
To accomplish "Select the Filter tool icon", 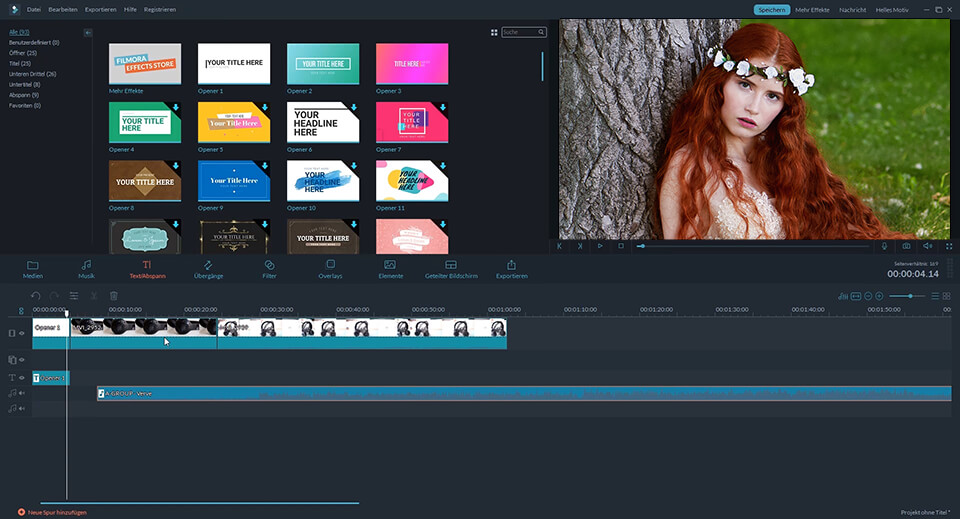I will 269,268.
